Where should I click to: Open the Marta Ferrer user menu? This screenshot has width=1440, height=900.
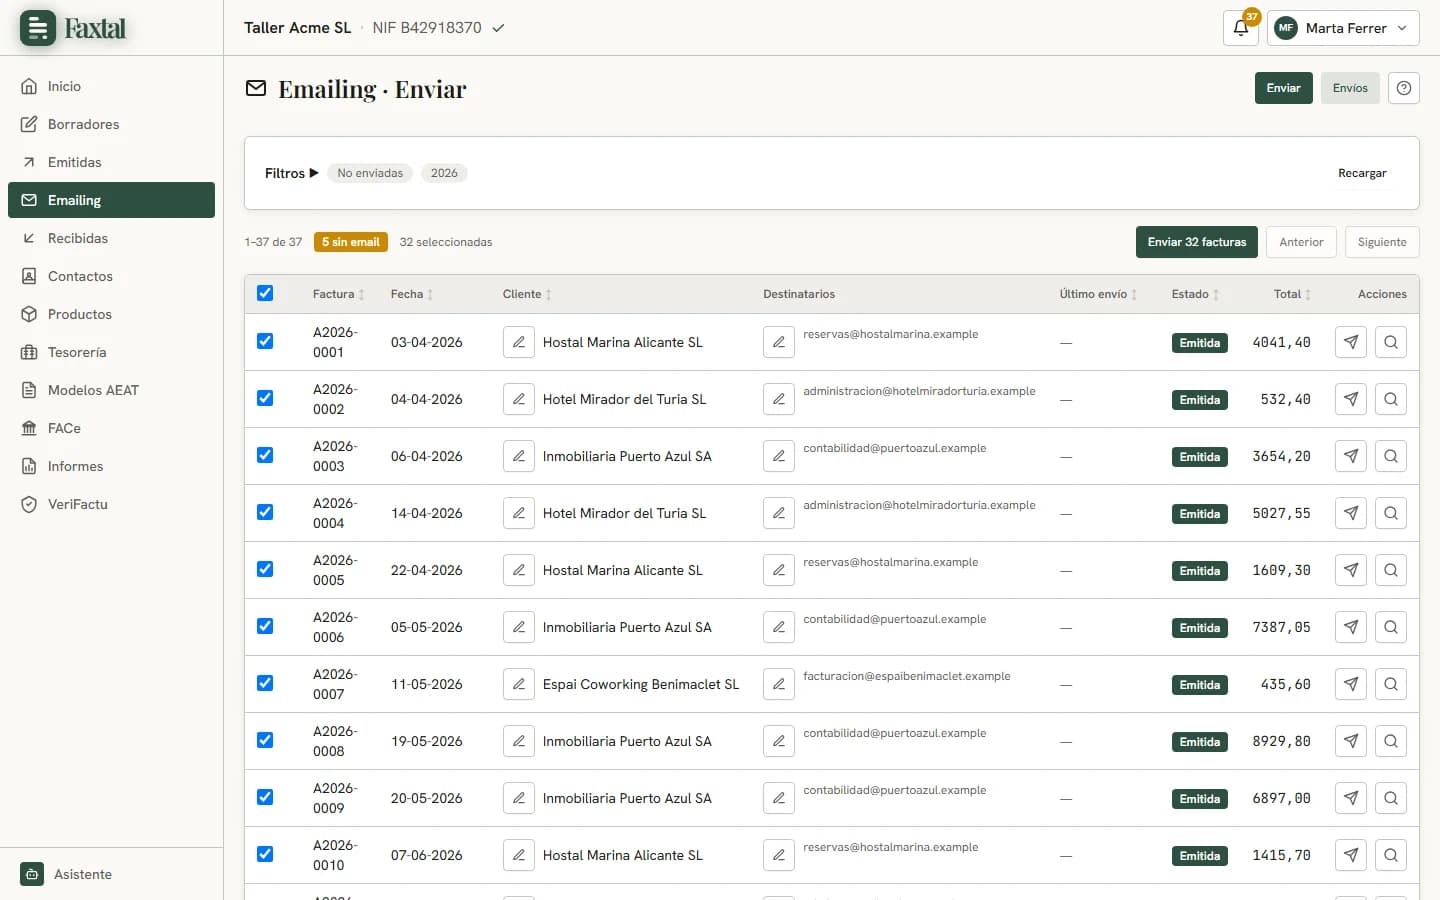(1343, 28)
